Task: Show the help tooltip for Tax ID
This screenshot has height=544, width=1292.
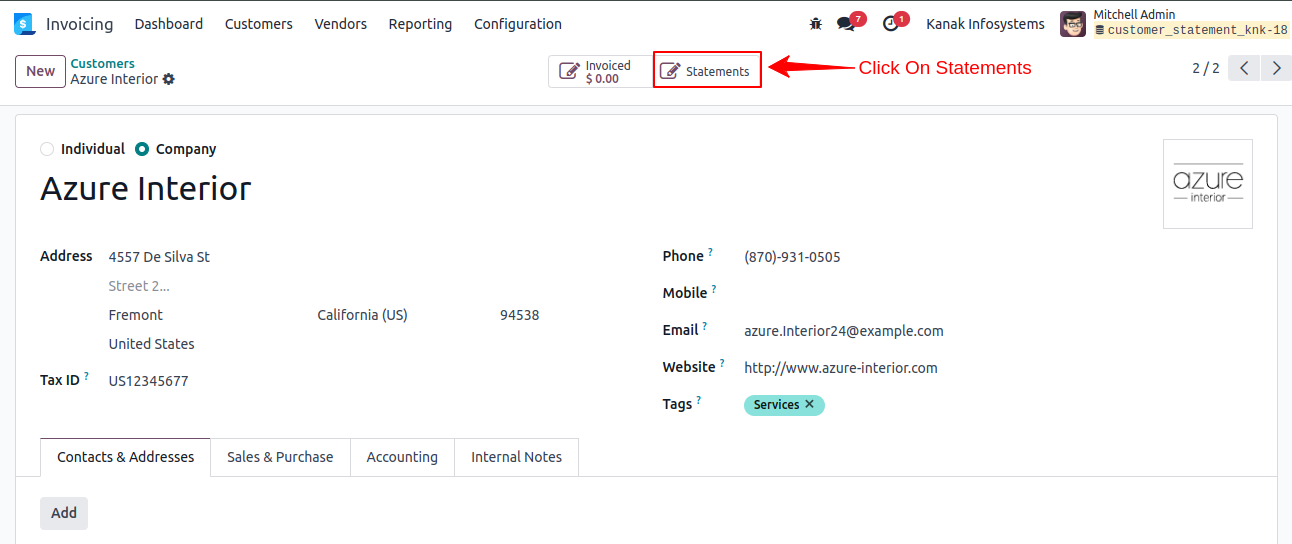Action: coord(87,376)
